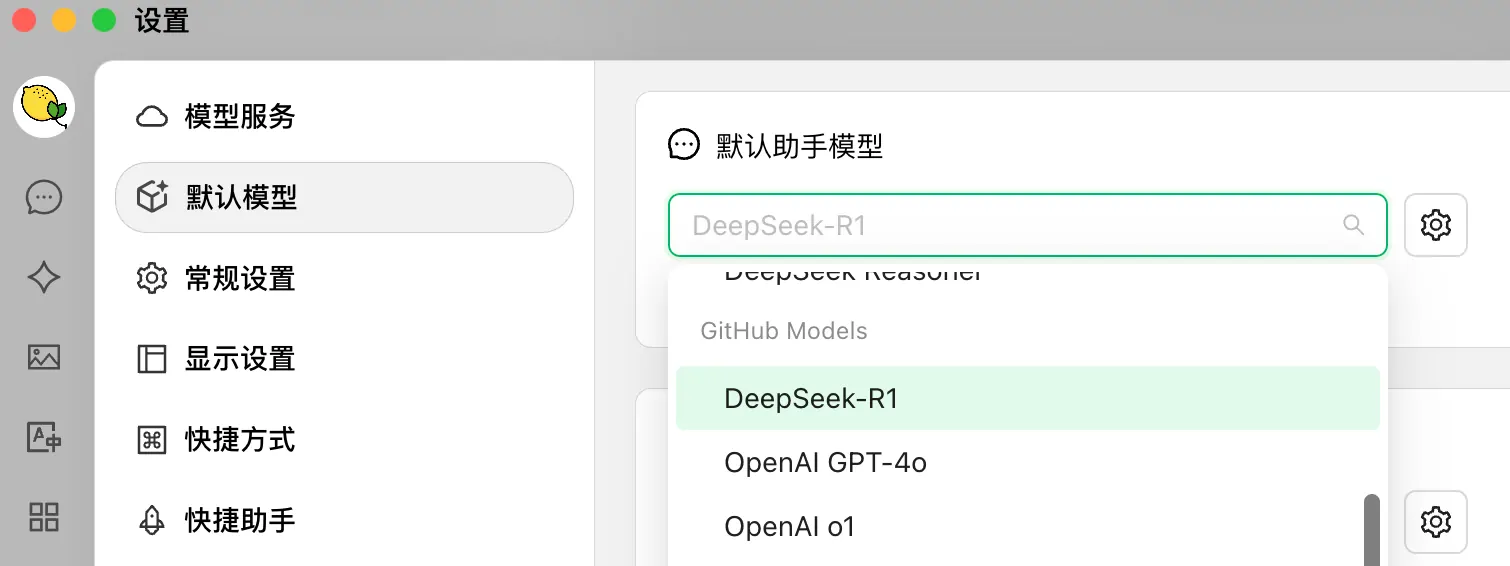
Task: Click the cube icon next to 默认模型
Action: coord(151,197)
